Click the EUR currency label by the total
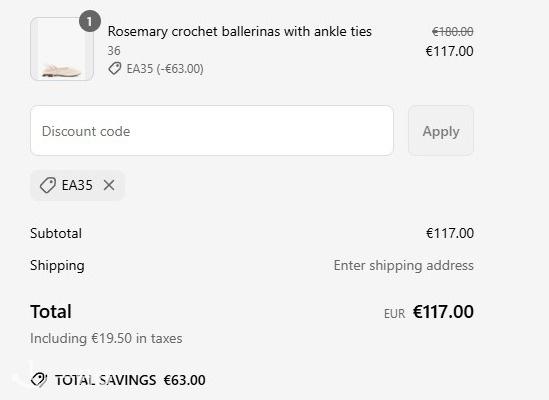Screen dimensions: 549x400 (395, 313)
